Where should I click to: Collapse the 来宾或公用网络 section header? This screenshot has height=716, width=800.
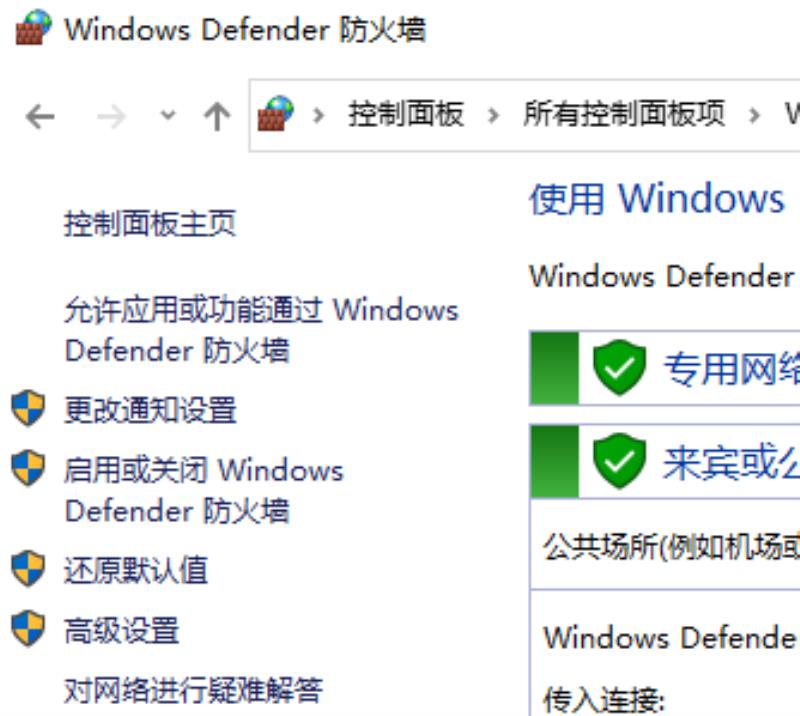tap(665, 461)
